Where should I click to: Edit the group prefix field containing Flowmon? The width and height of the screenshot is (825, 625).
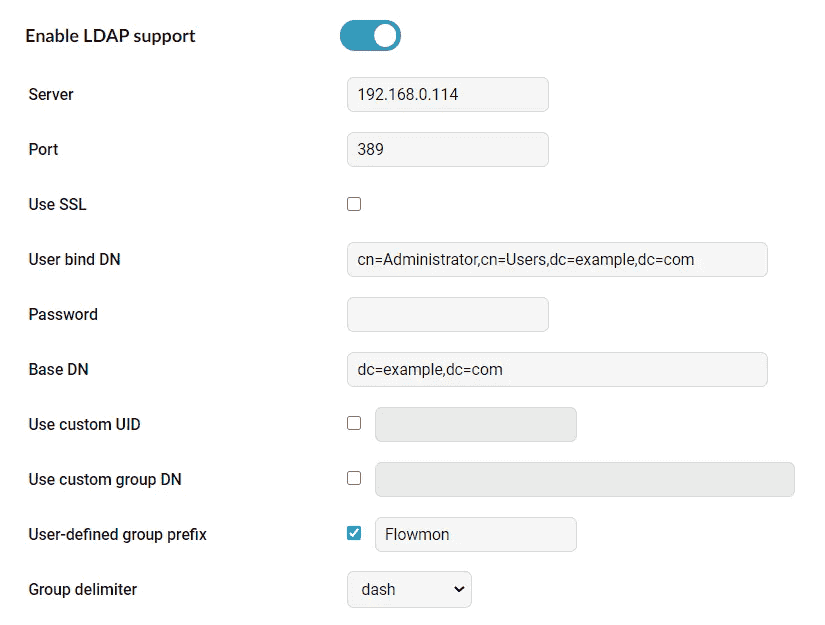pyautogui.click(x=475, y=534)
